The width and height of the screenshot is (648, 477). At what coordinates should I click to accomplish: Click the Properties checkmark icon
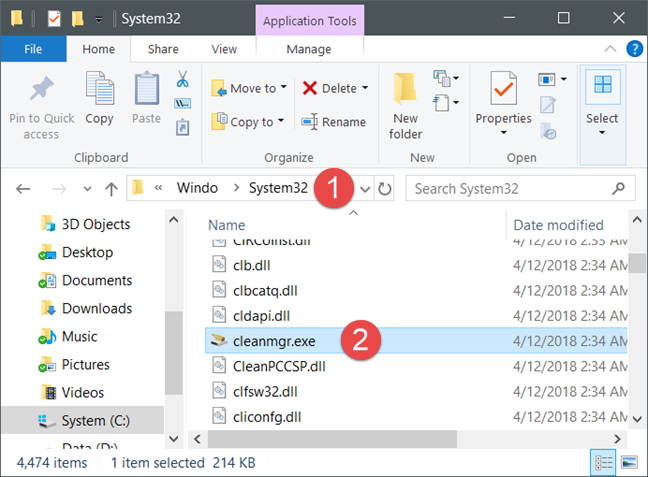point(503,88)
